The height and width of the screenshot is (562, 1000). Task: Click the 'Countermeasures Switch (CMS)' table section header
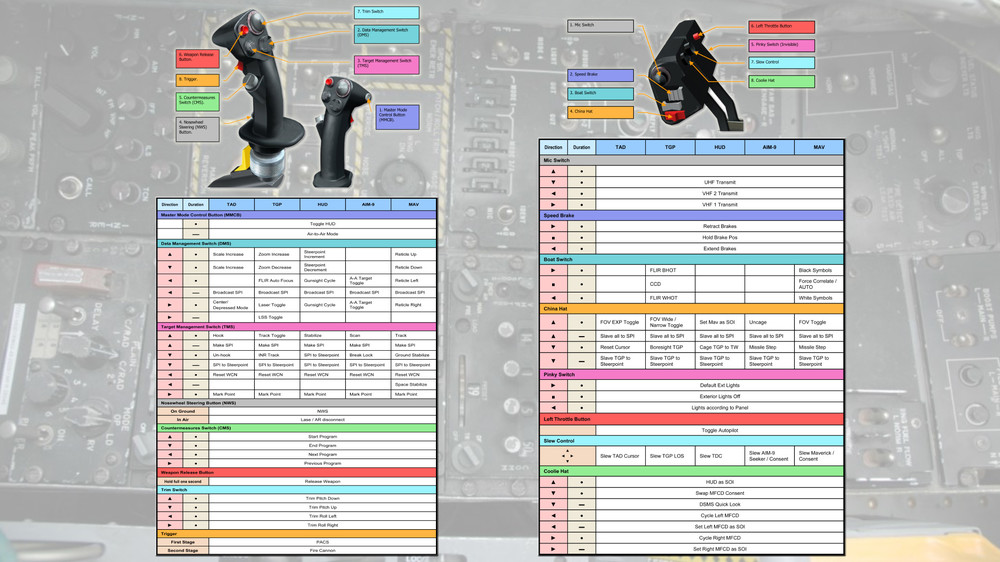pos(297,428)
